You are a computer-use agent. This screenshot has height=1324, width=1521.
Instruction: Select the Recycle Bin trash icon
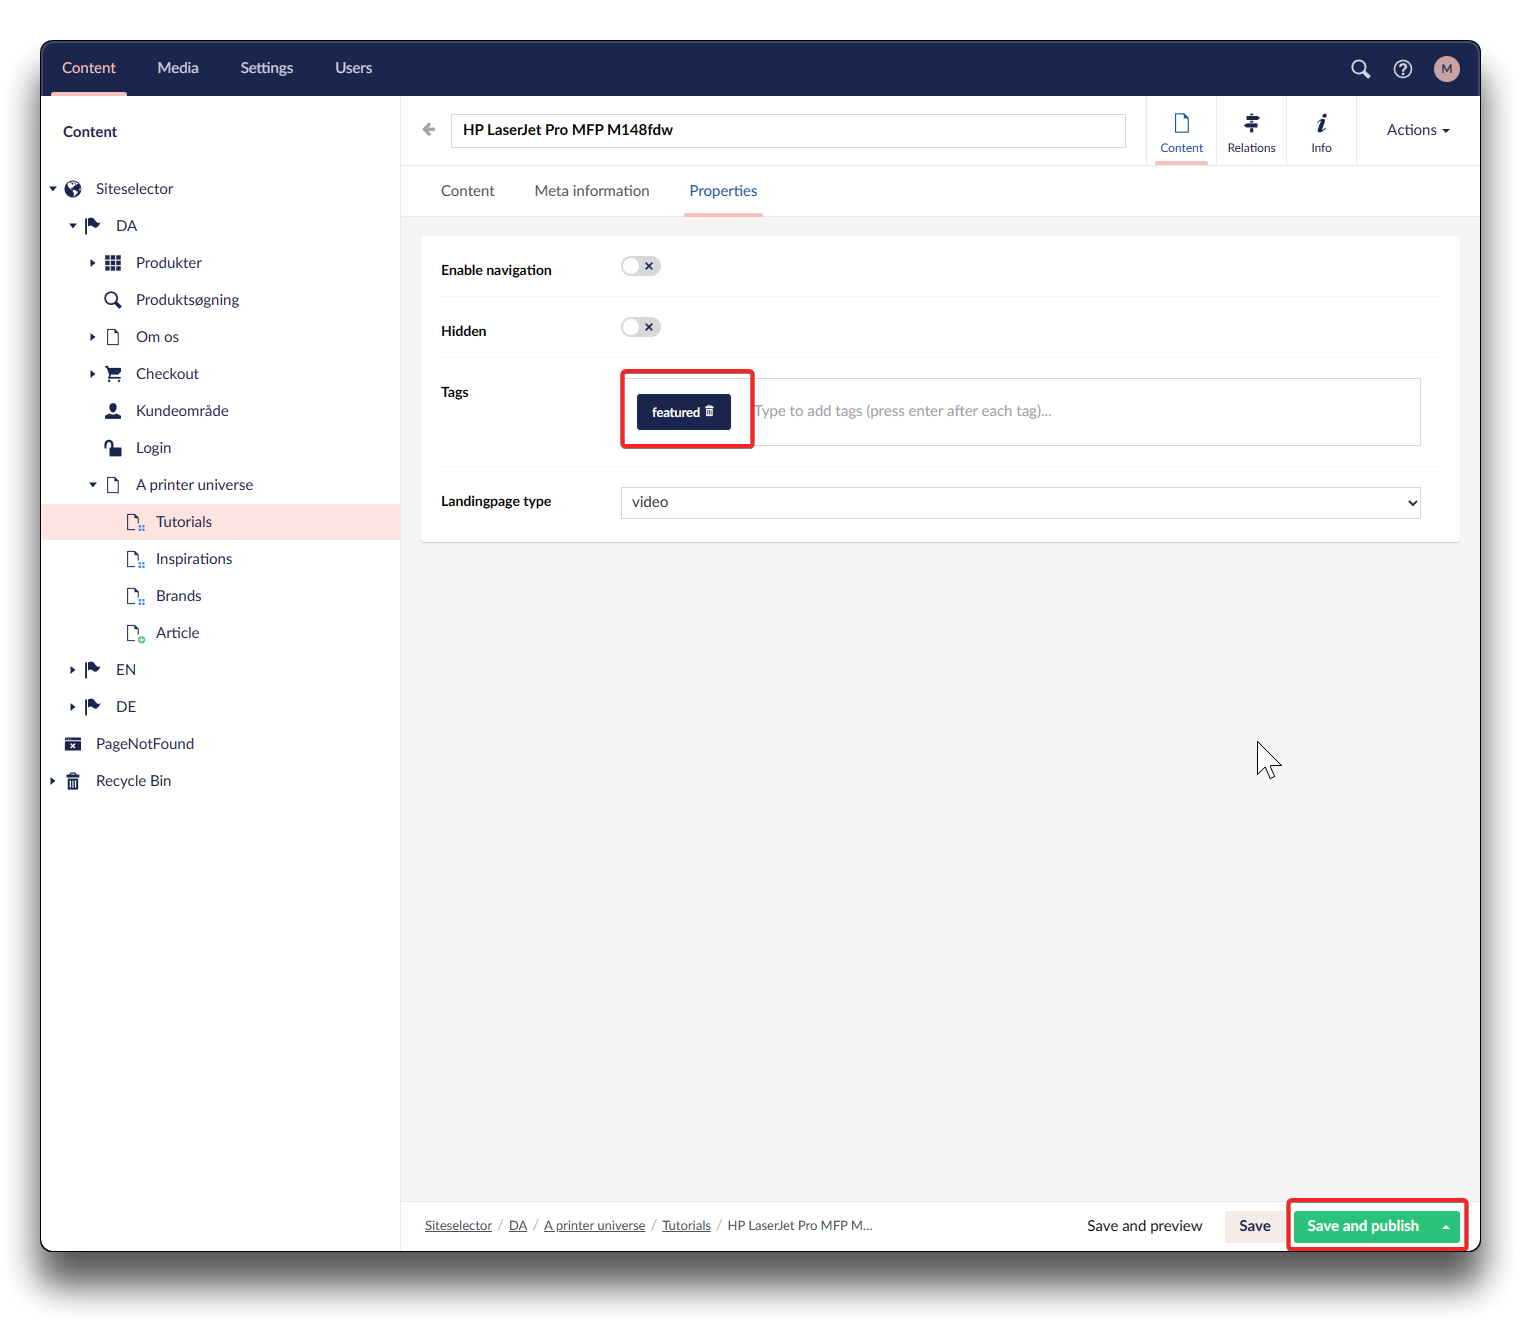(x=73, y=781)
